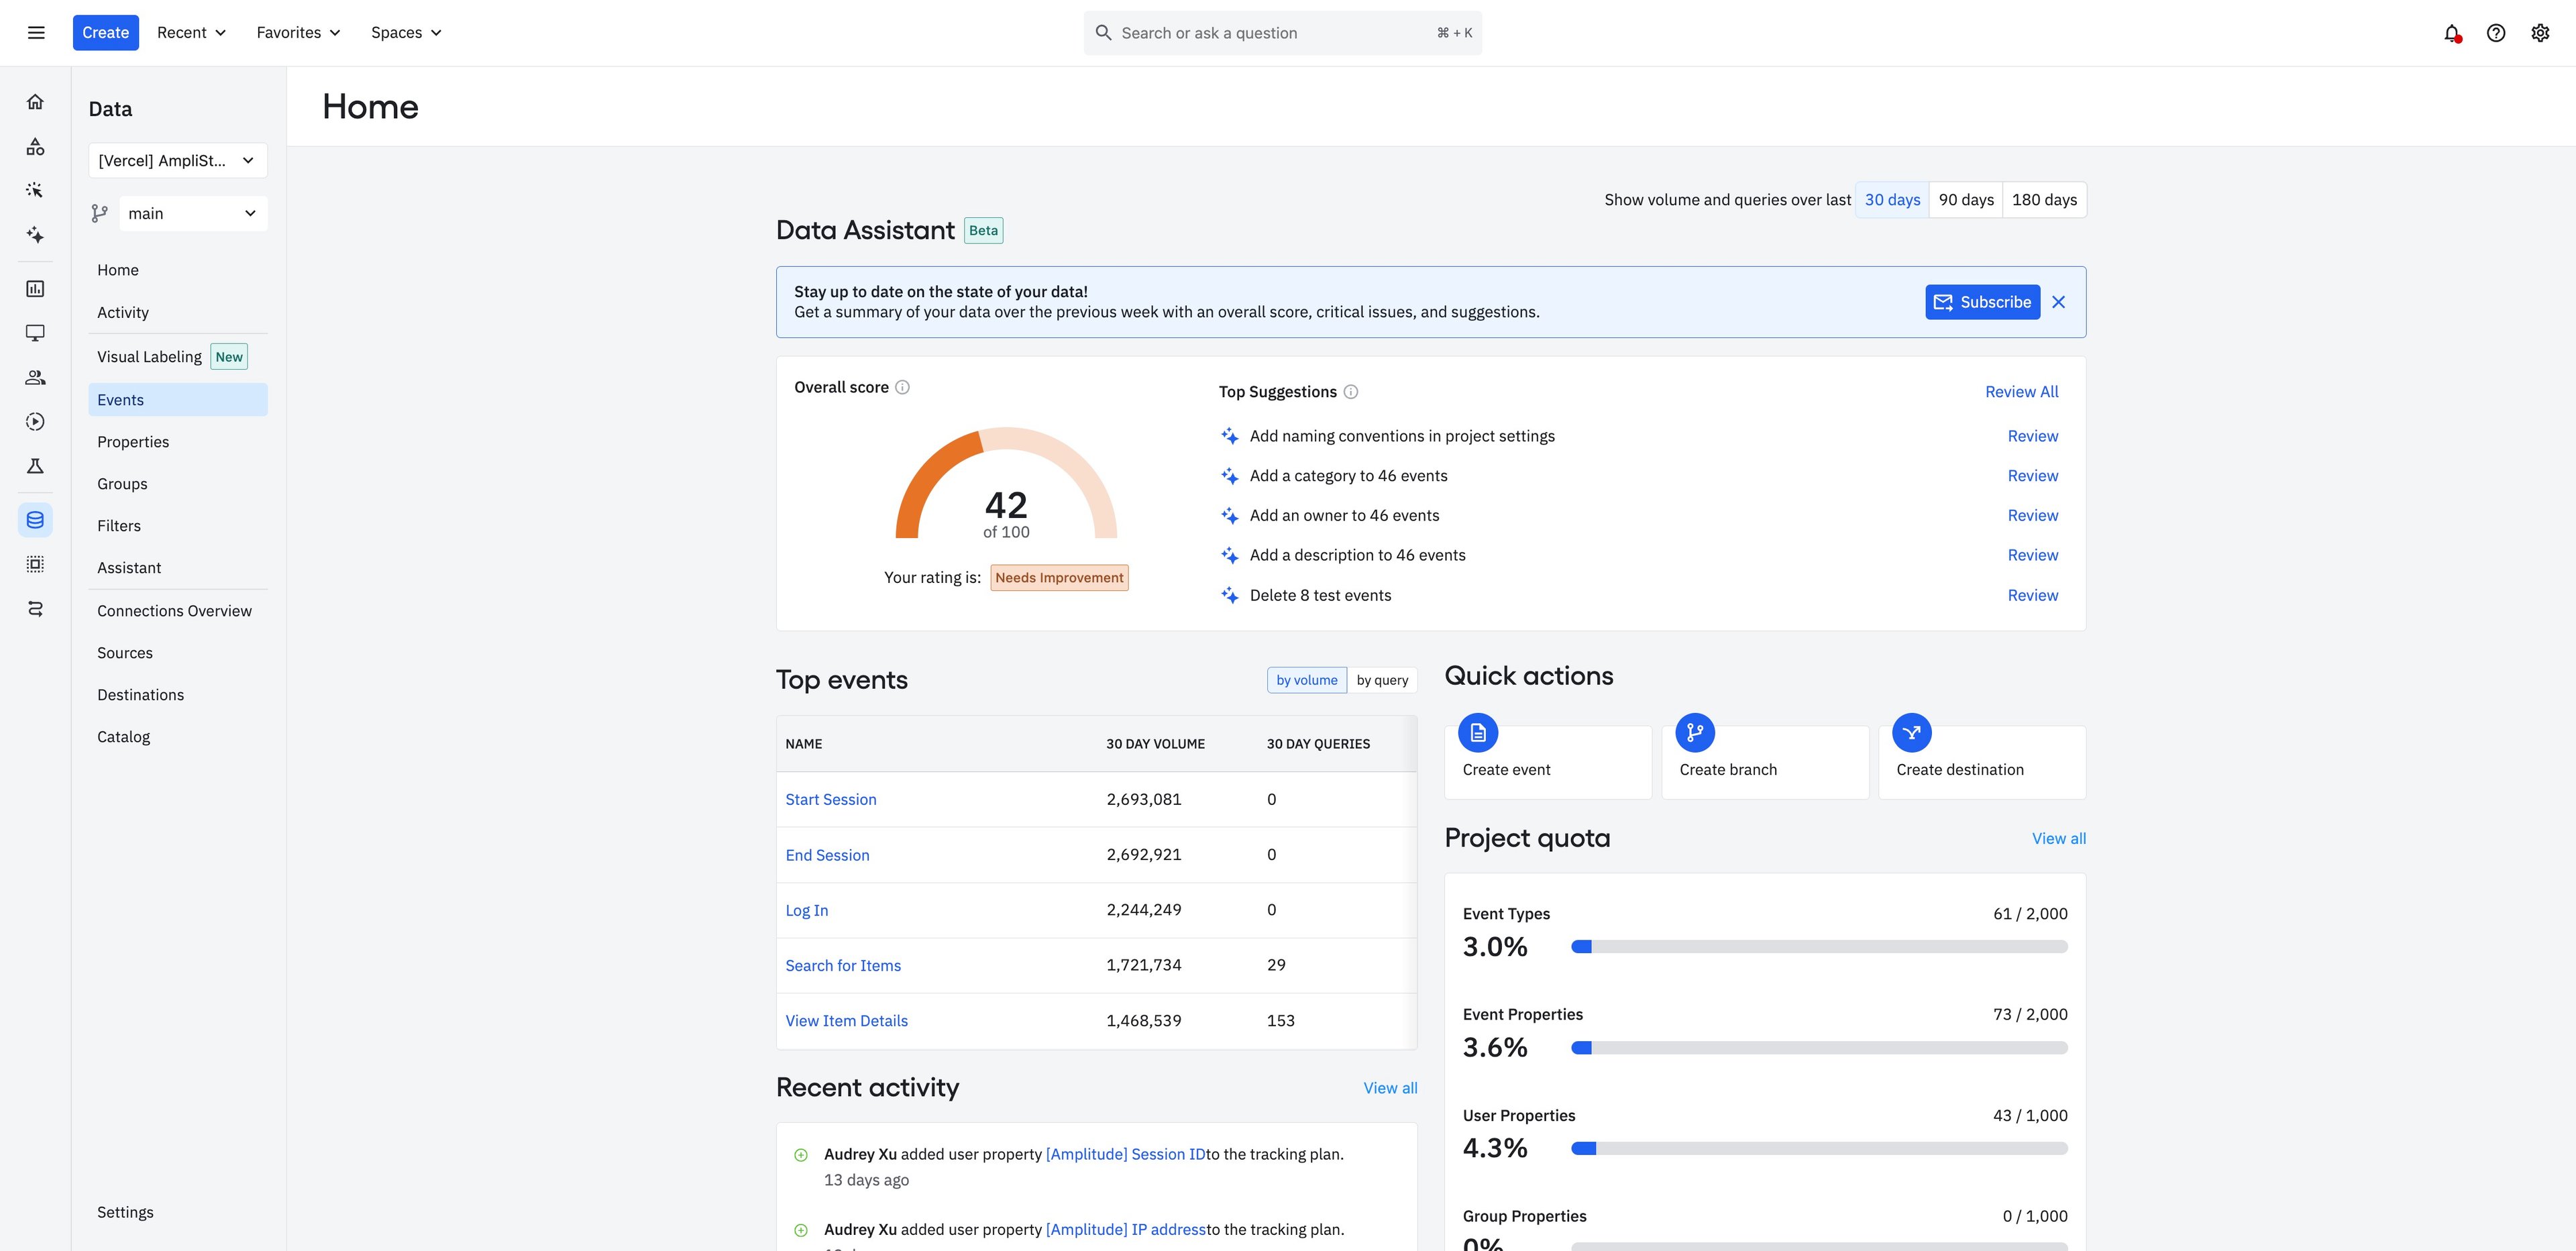Expand the [Vercel] AmpliSt project dropdown
This screenshot has height=1251, width=2576.
(x=177, y=161)
